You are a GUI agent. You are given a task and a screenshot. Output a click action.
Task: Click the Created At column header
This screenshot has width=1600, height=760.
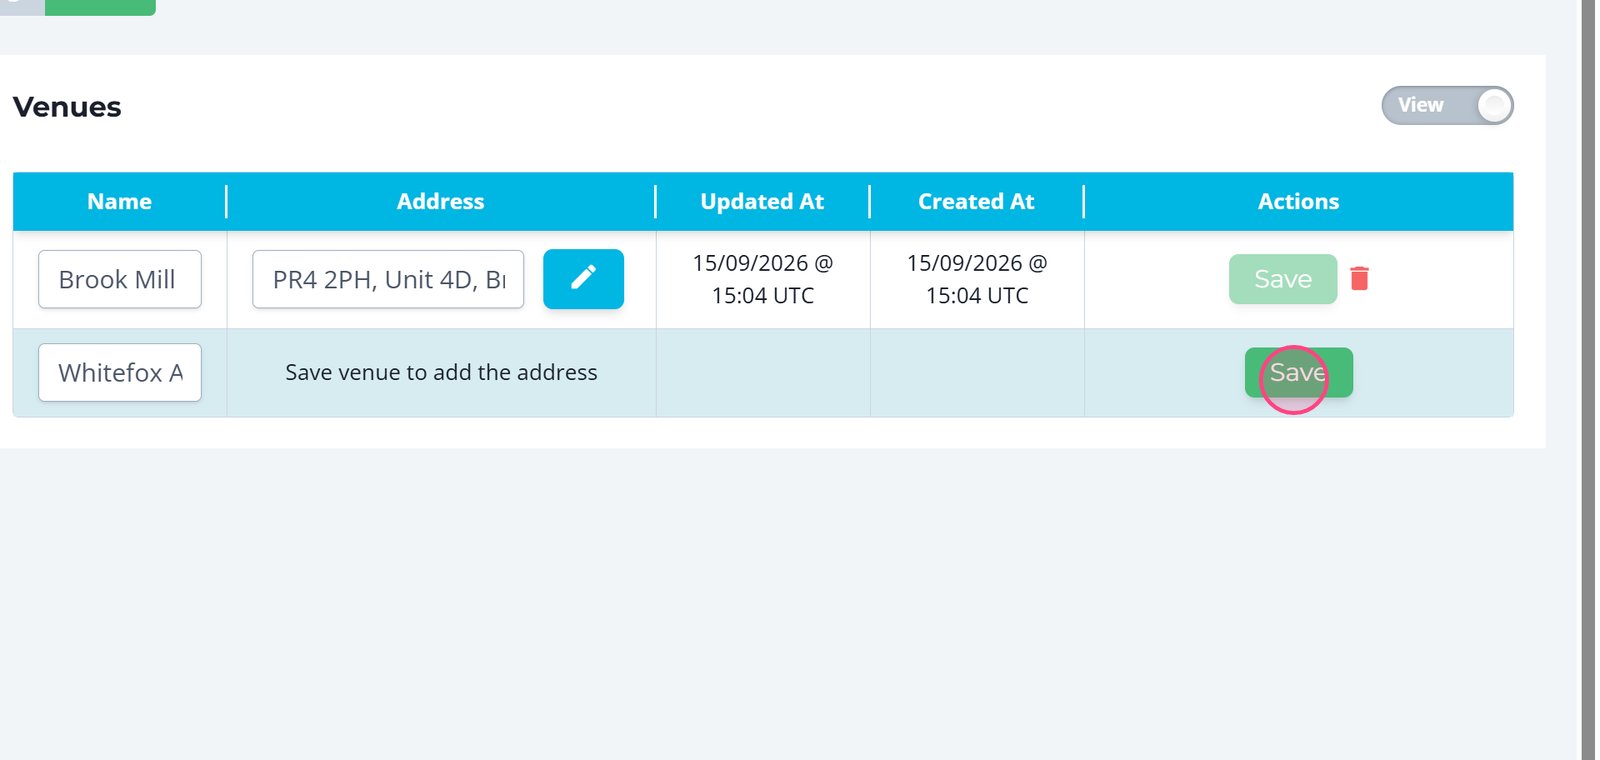coord(976,201)
